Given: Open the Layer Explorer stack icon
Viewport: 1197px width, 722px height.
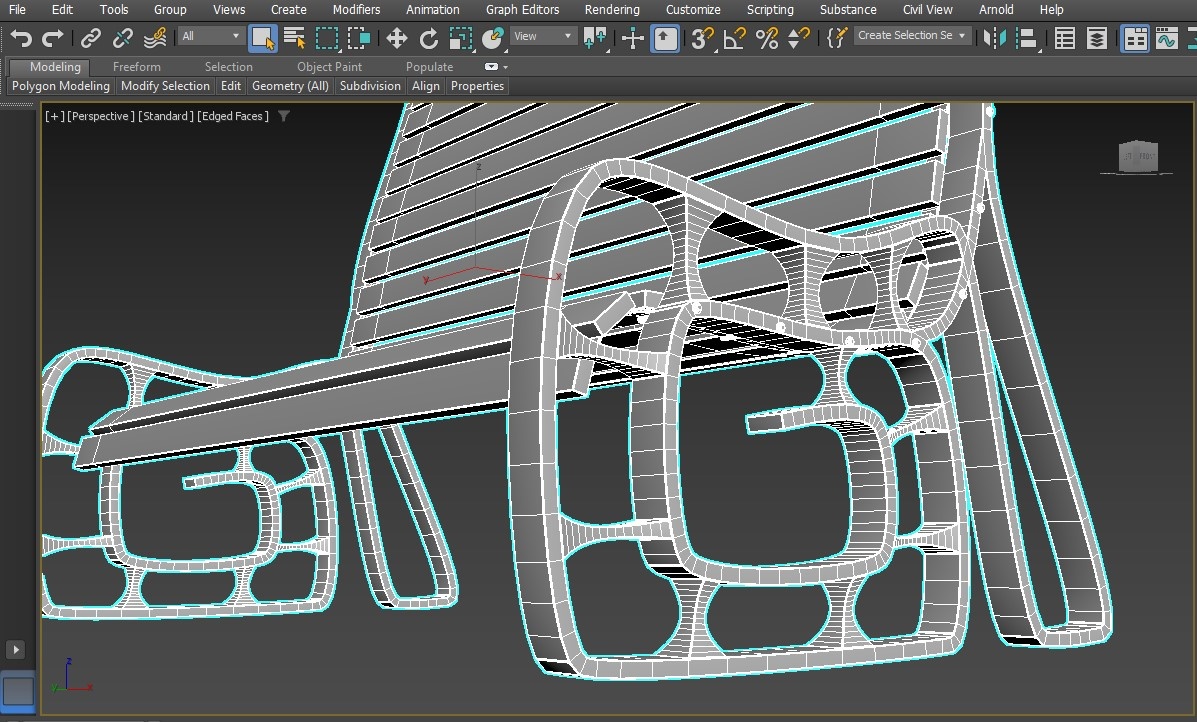Looking at the screenshot, I should (x=1097, y=39).
